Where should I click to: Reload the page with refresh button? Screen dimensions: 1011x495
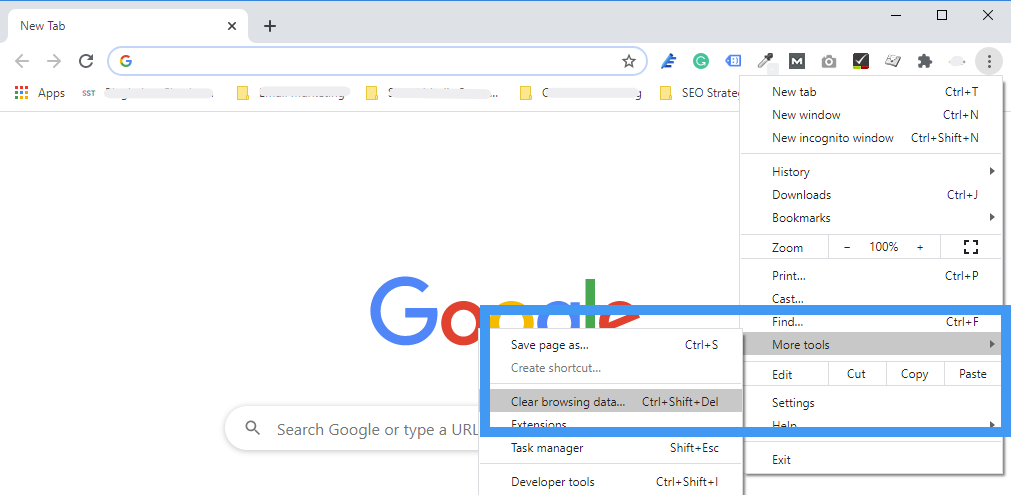point(86,61)
